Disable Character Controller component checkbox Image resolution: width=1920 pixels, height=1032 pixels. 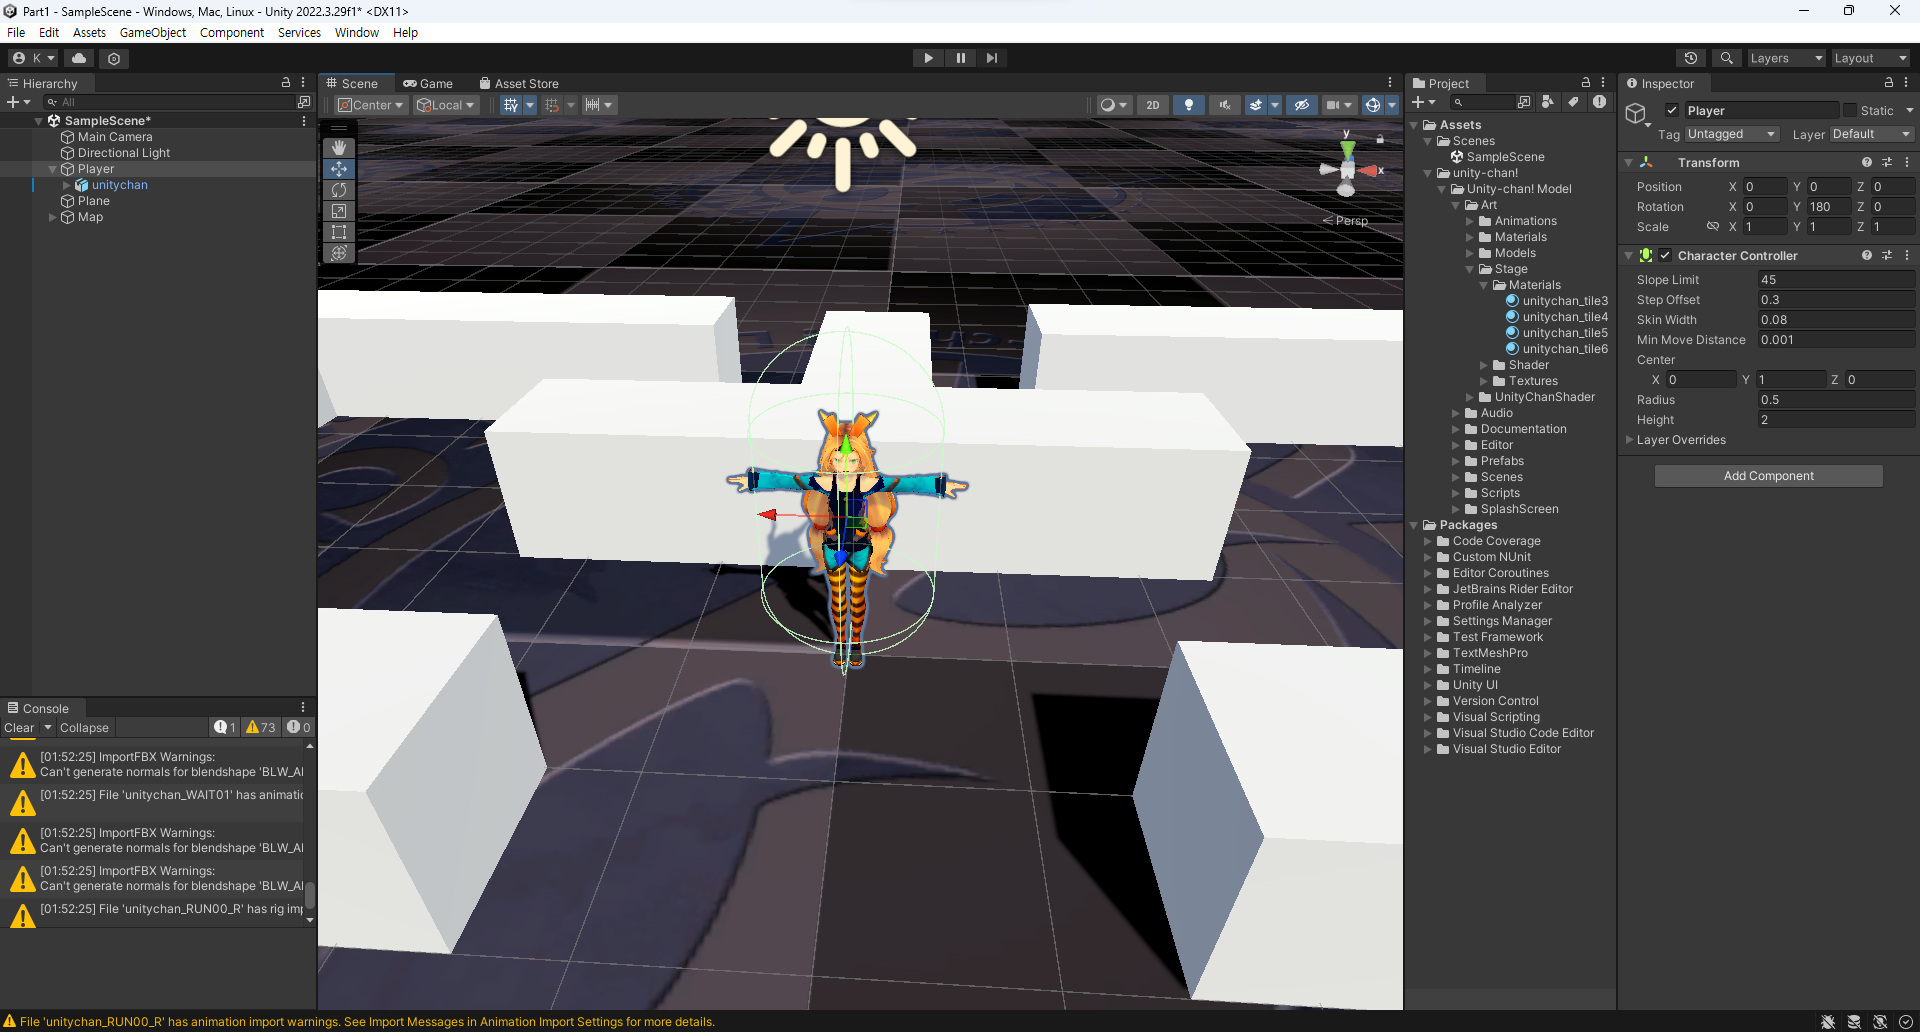pyautogui.click(x=1665, y=256)
